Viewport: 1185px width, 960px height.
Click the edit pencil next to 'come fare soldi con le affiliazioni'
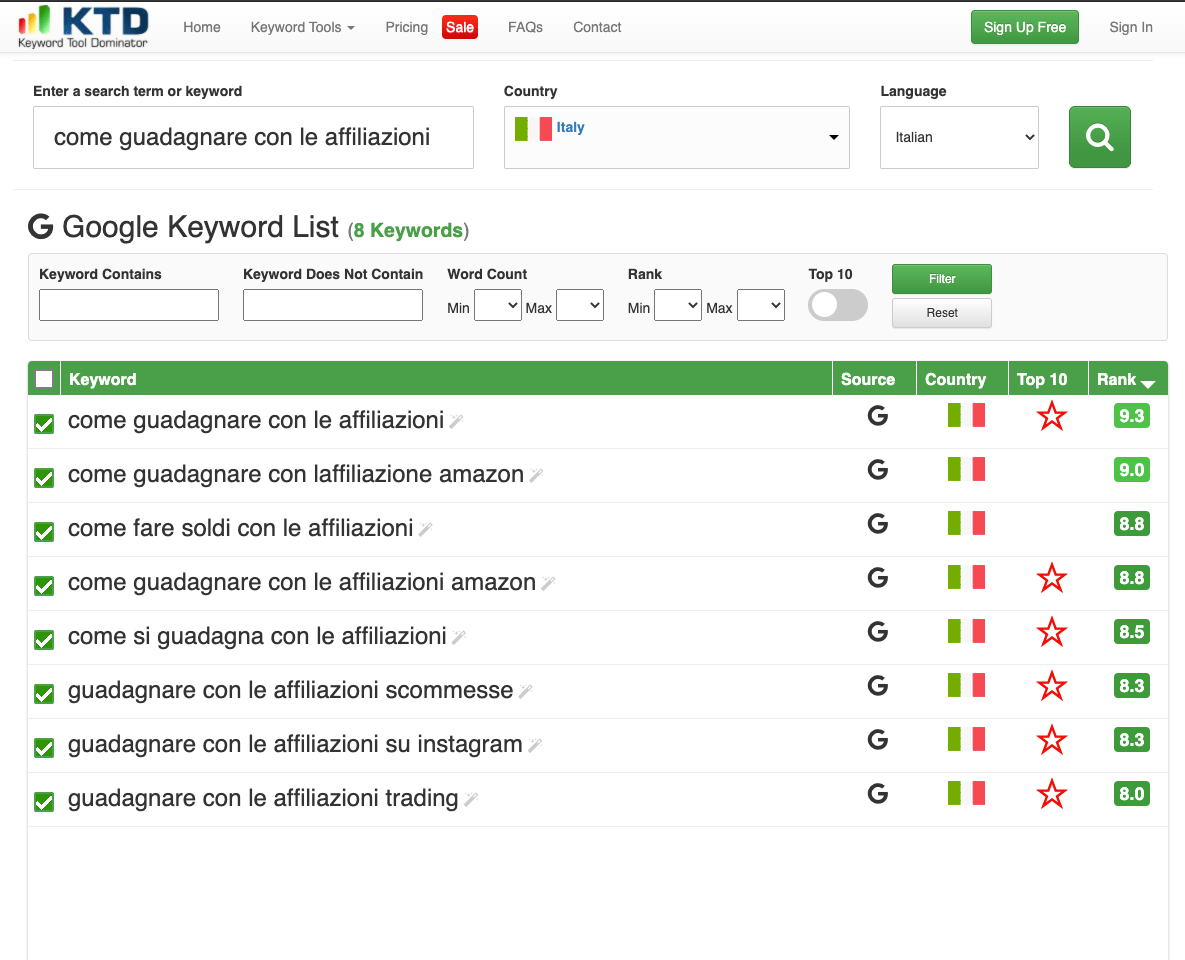[425, 529]
